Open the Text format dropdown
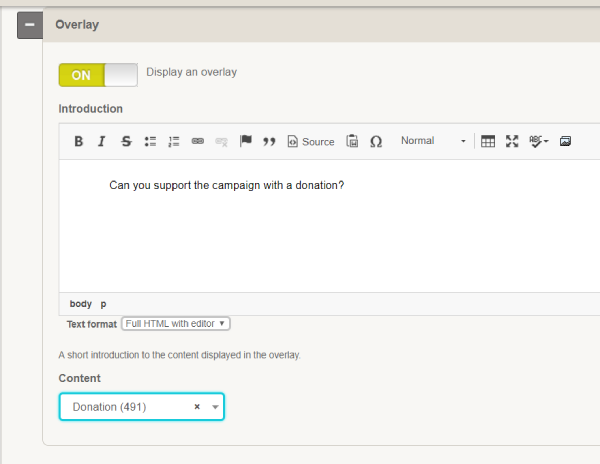 [x=176, y=324]
